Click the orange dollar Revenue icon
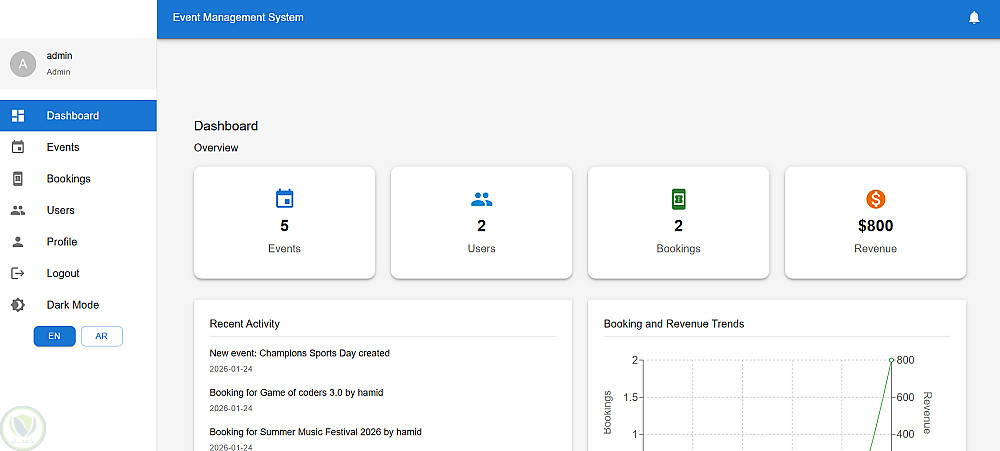 pos(875,199)
